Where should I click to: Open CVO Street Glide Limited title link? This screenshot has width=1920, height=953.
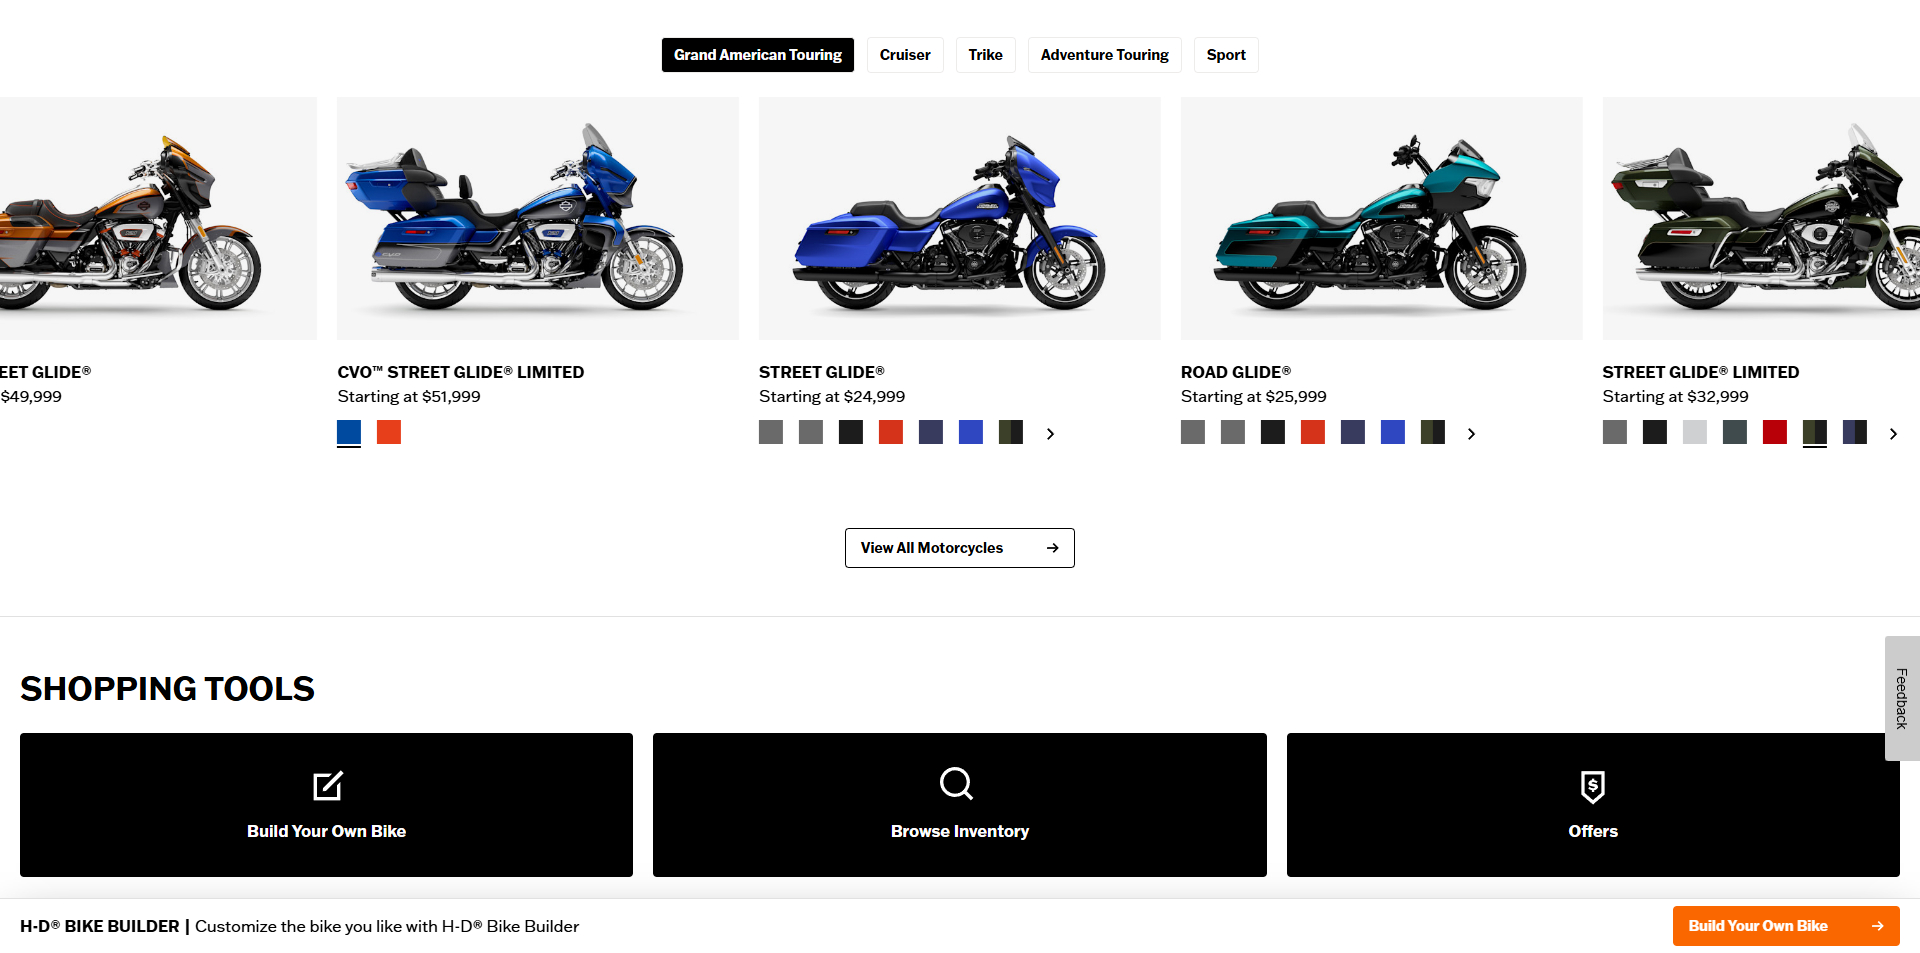click(x=461, y=372)
